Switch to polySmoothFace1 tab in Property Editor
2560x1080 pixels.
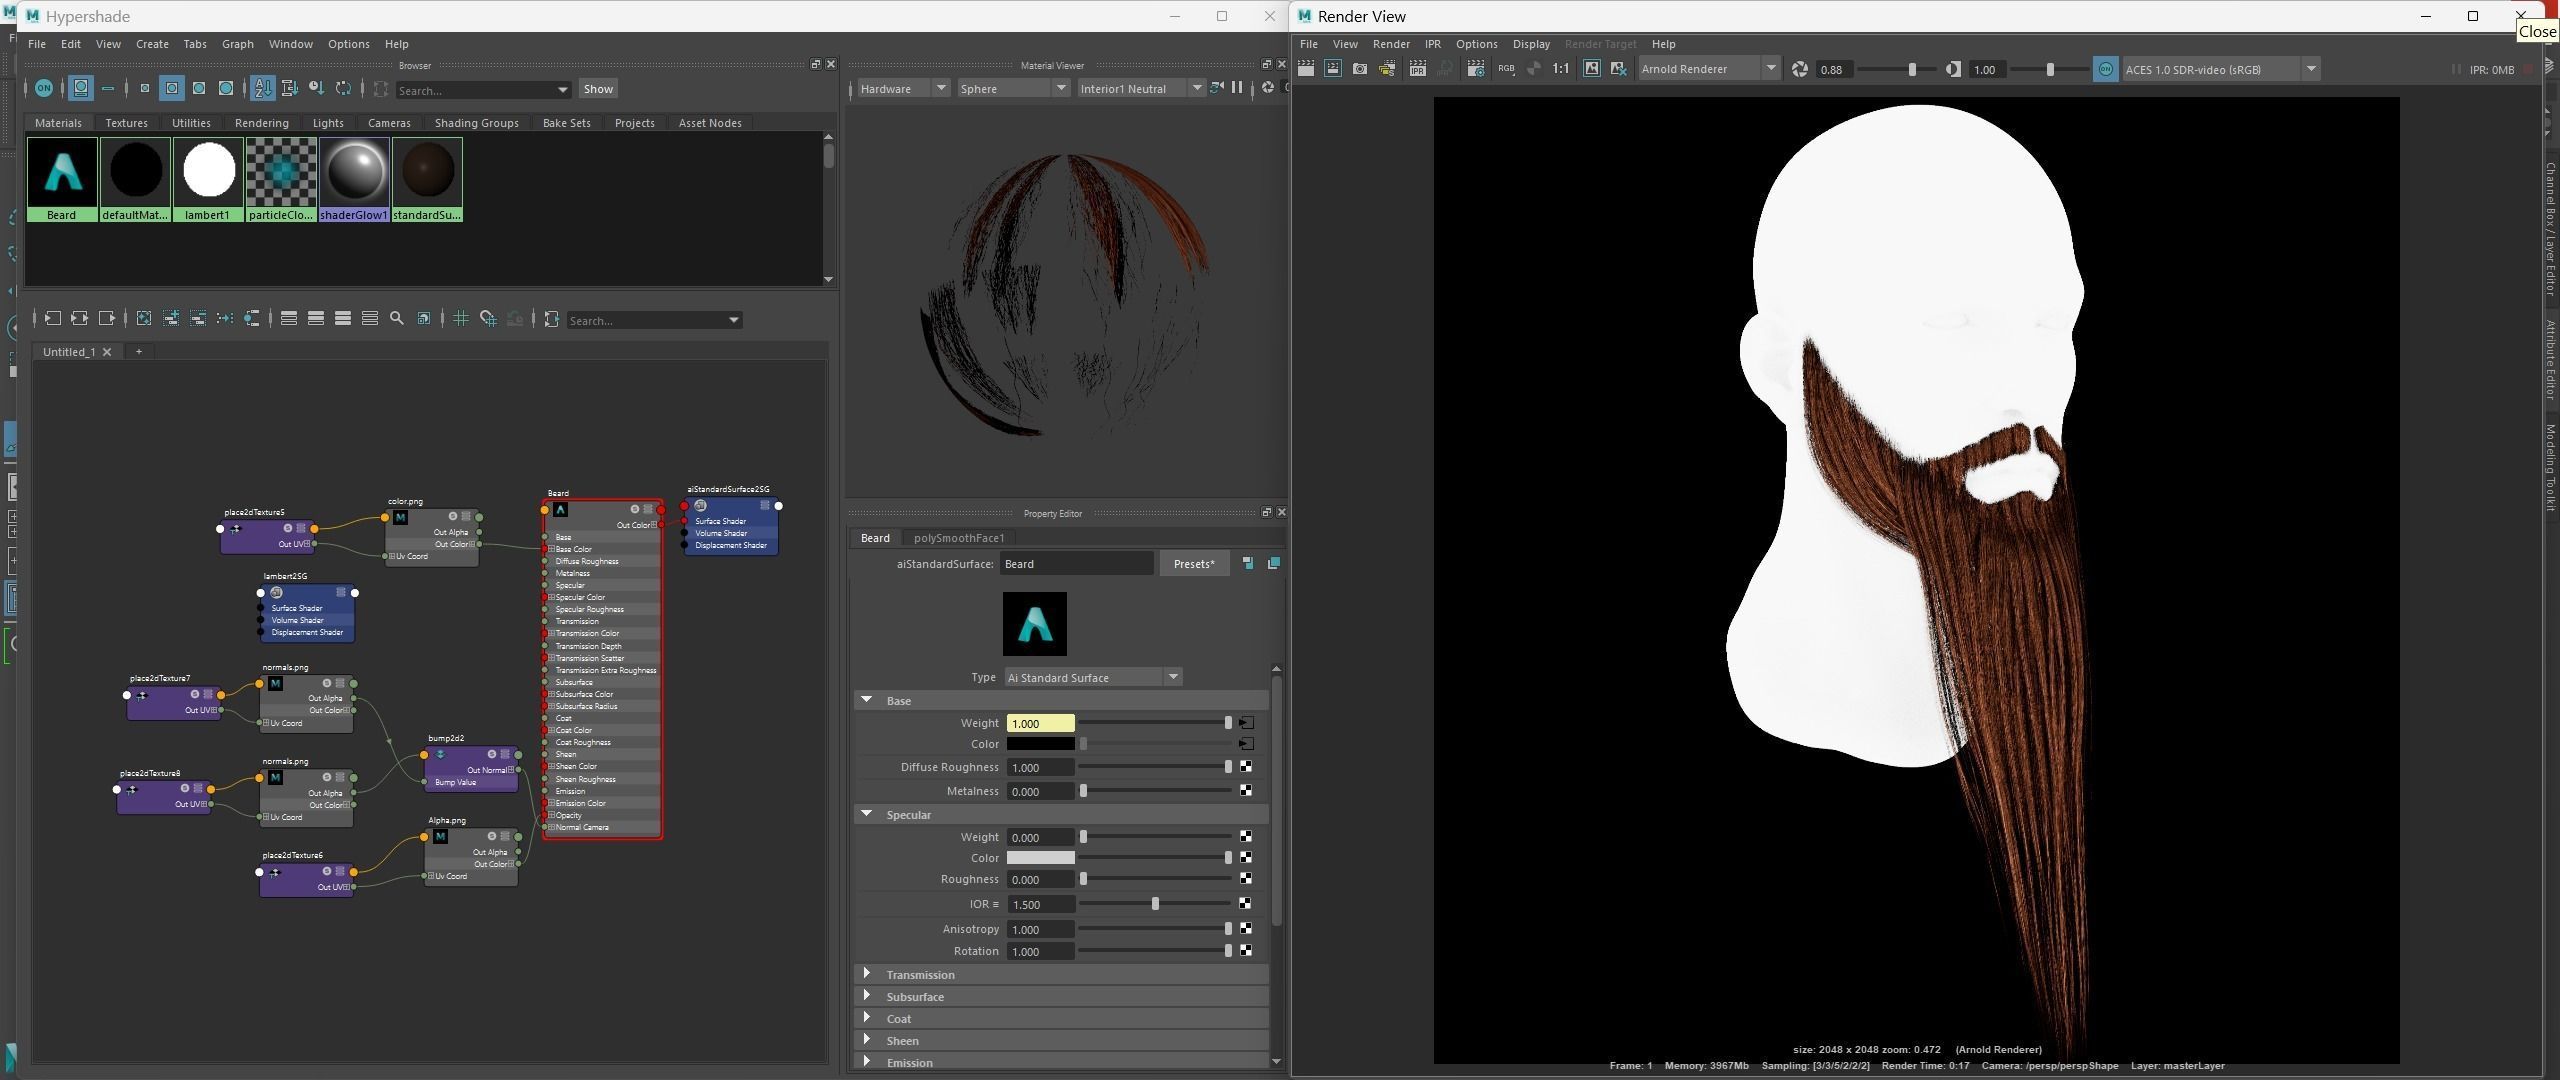pyautogui.click(x=958, y=538)
